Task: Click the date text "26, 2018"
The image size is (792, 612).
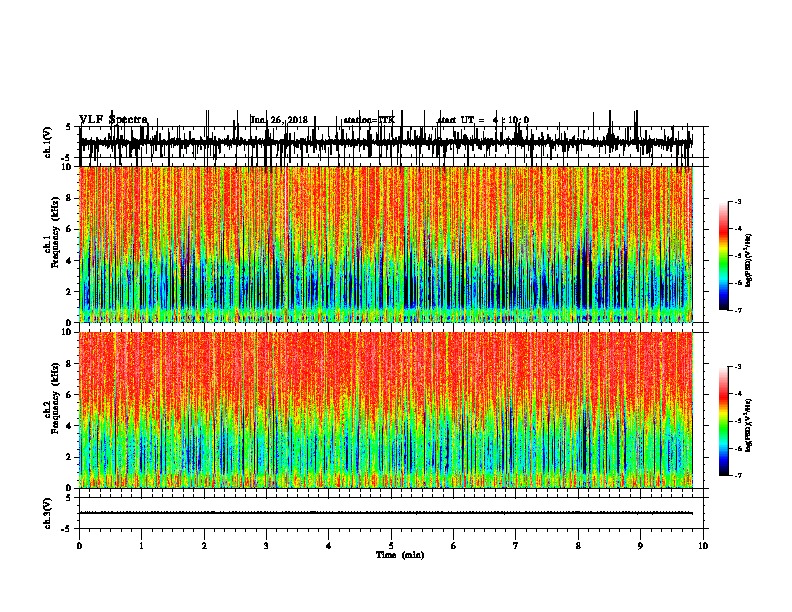Action: coord(288,120)
